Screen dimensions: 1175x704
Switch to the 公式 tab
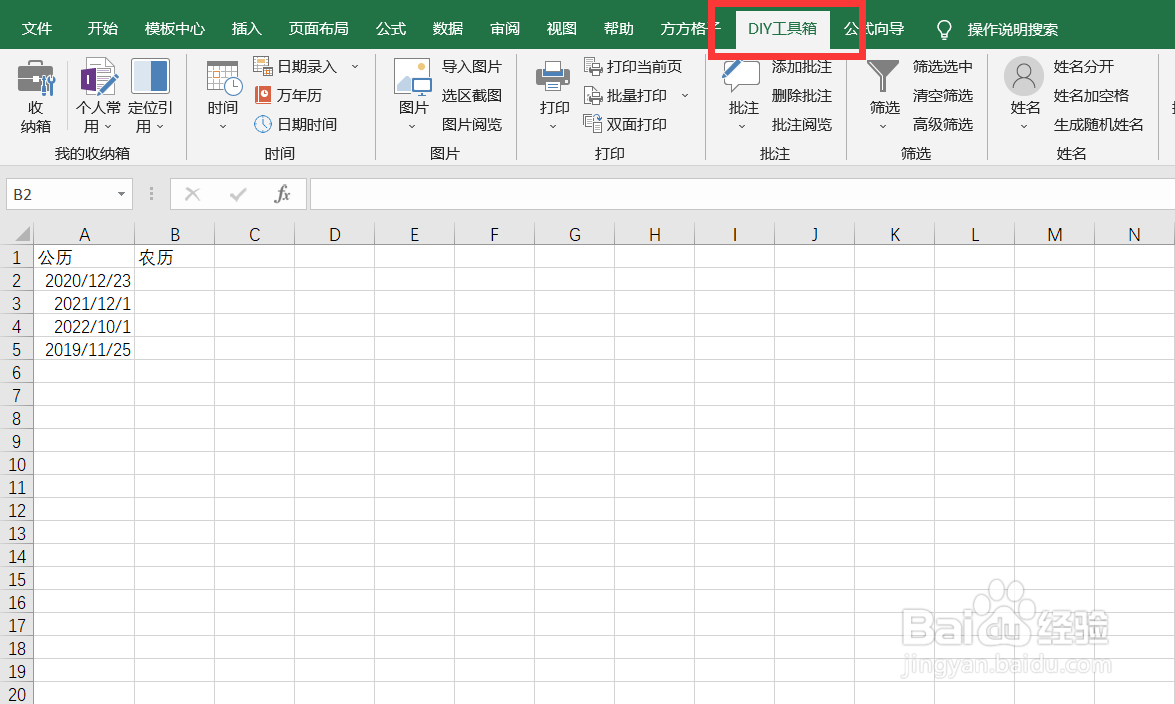point(390,28)
